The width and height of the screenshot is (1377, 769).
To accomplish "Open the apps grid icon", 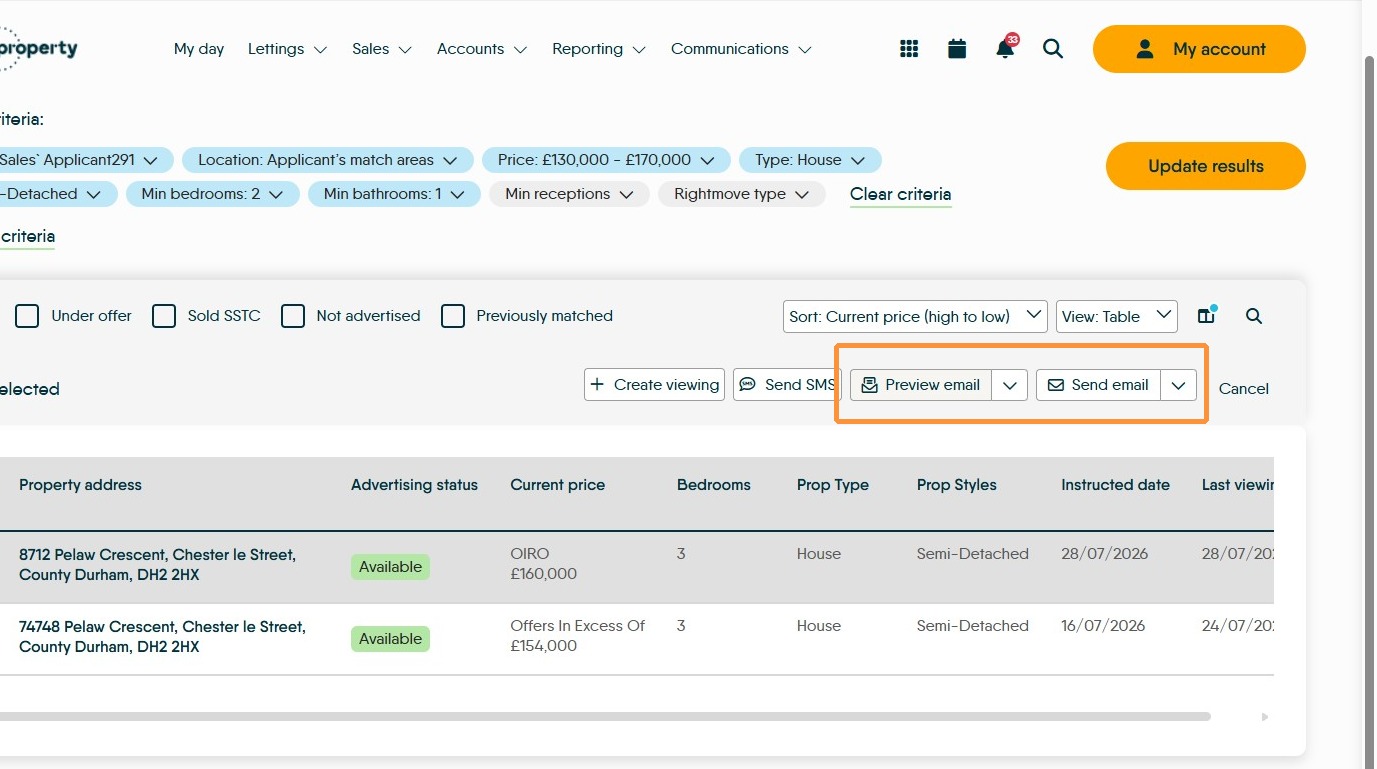I will (x=909, y=49).
